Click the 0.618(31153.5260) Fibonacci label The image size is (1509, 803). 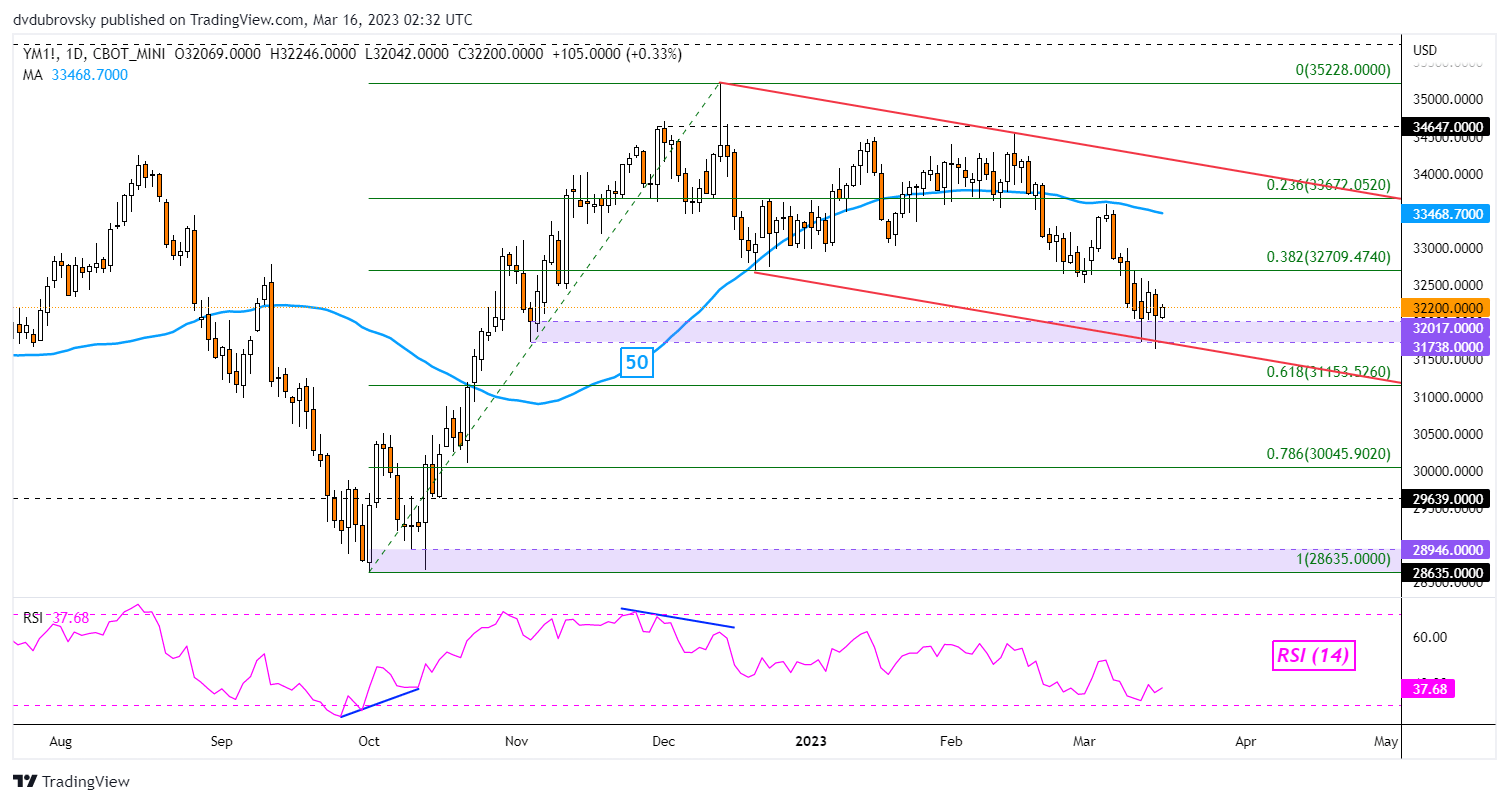coord(1330,372)
